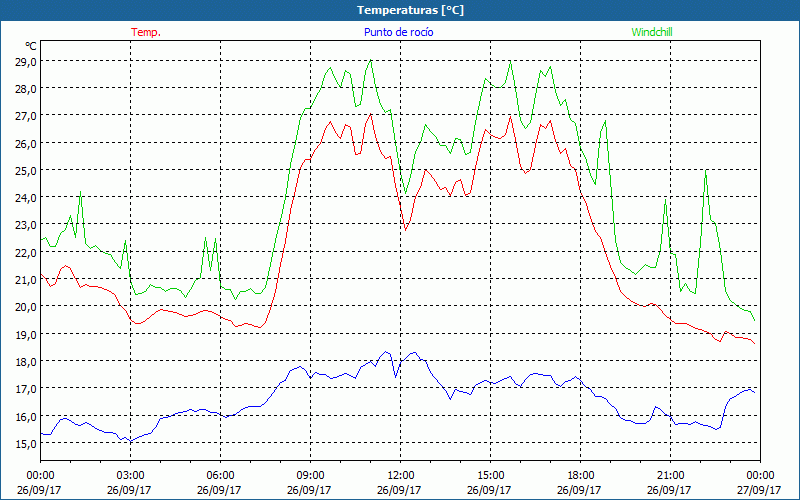Click the 18,0 y-axis value
This screenshot has height=500, width=800.
pos(25,361)
